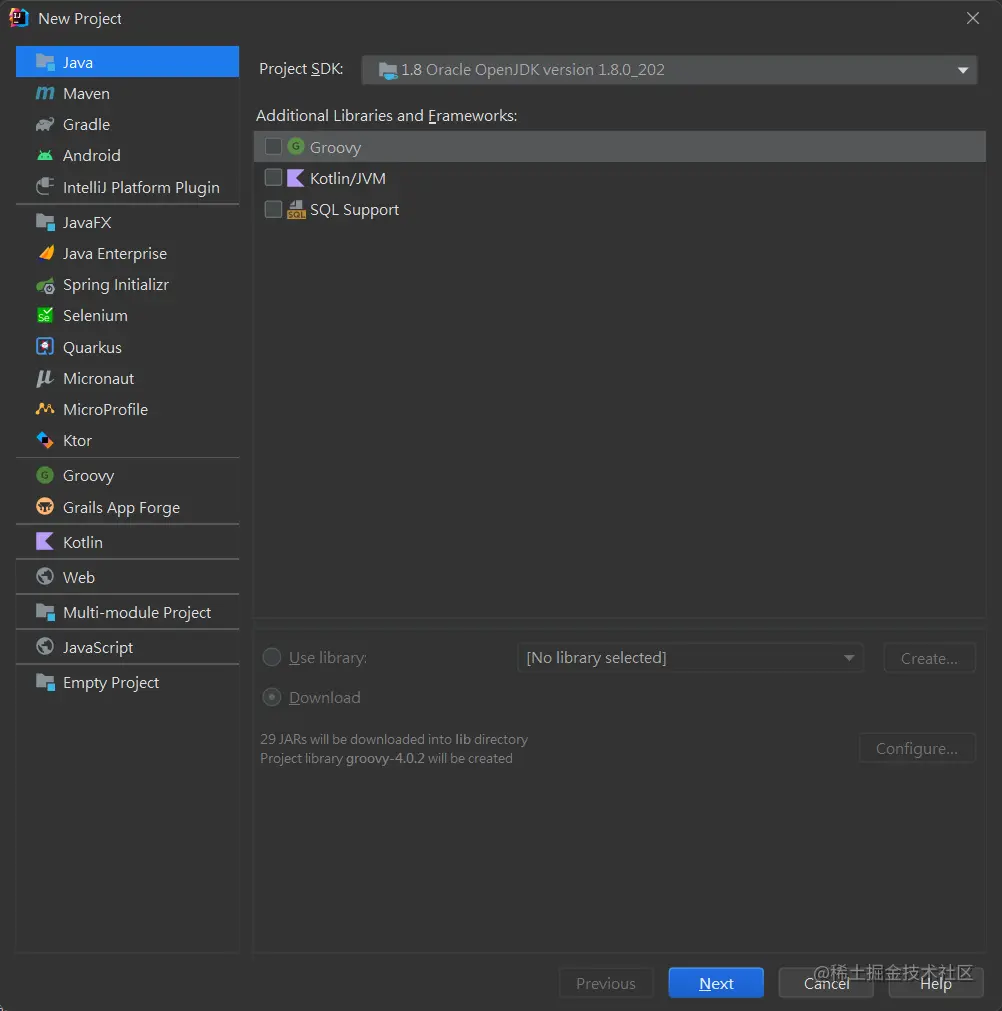Click the Groovy icon in frameworks list
This screenshot has height=1011, width=1002.
click(x=296, y=146)
